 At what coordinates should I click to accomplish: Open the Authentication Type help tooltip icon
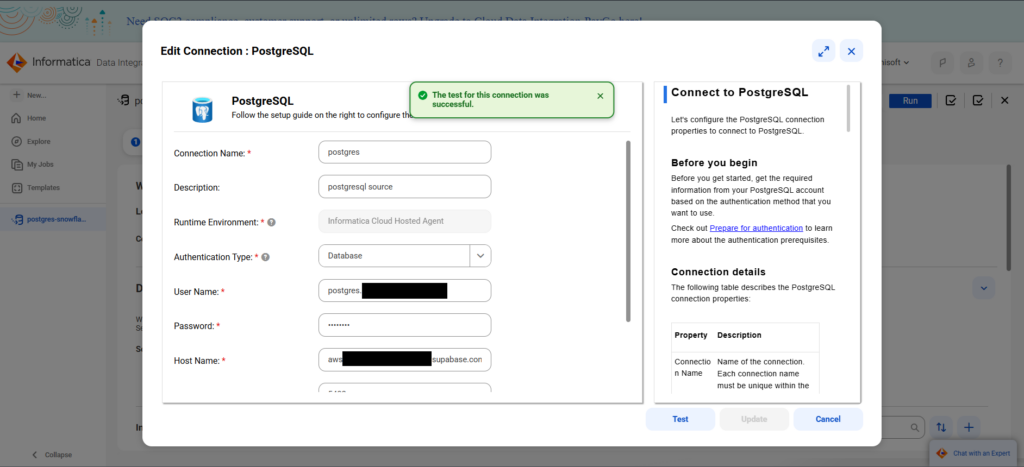point(266,257)
